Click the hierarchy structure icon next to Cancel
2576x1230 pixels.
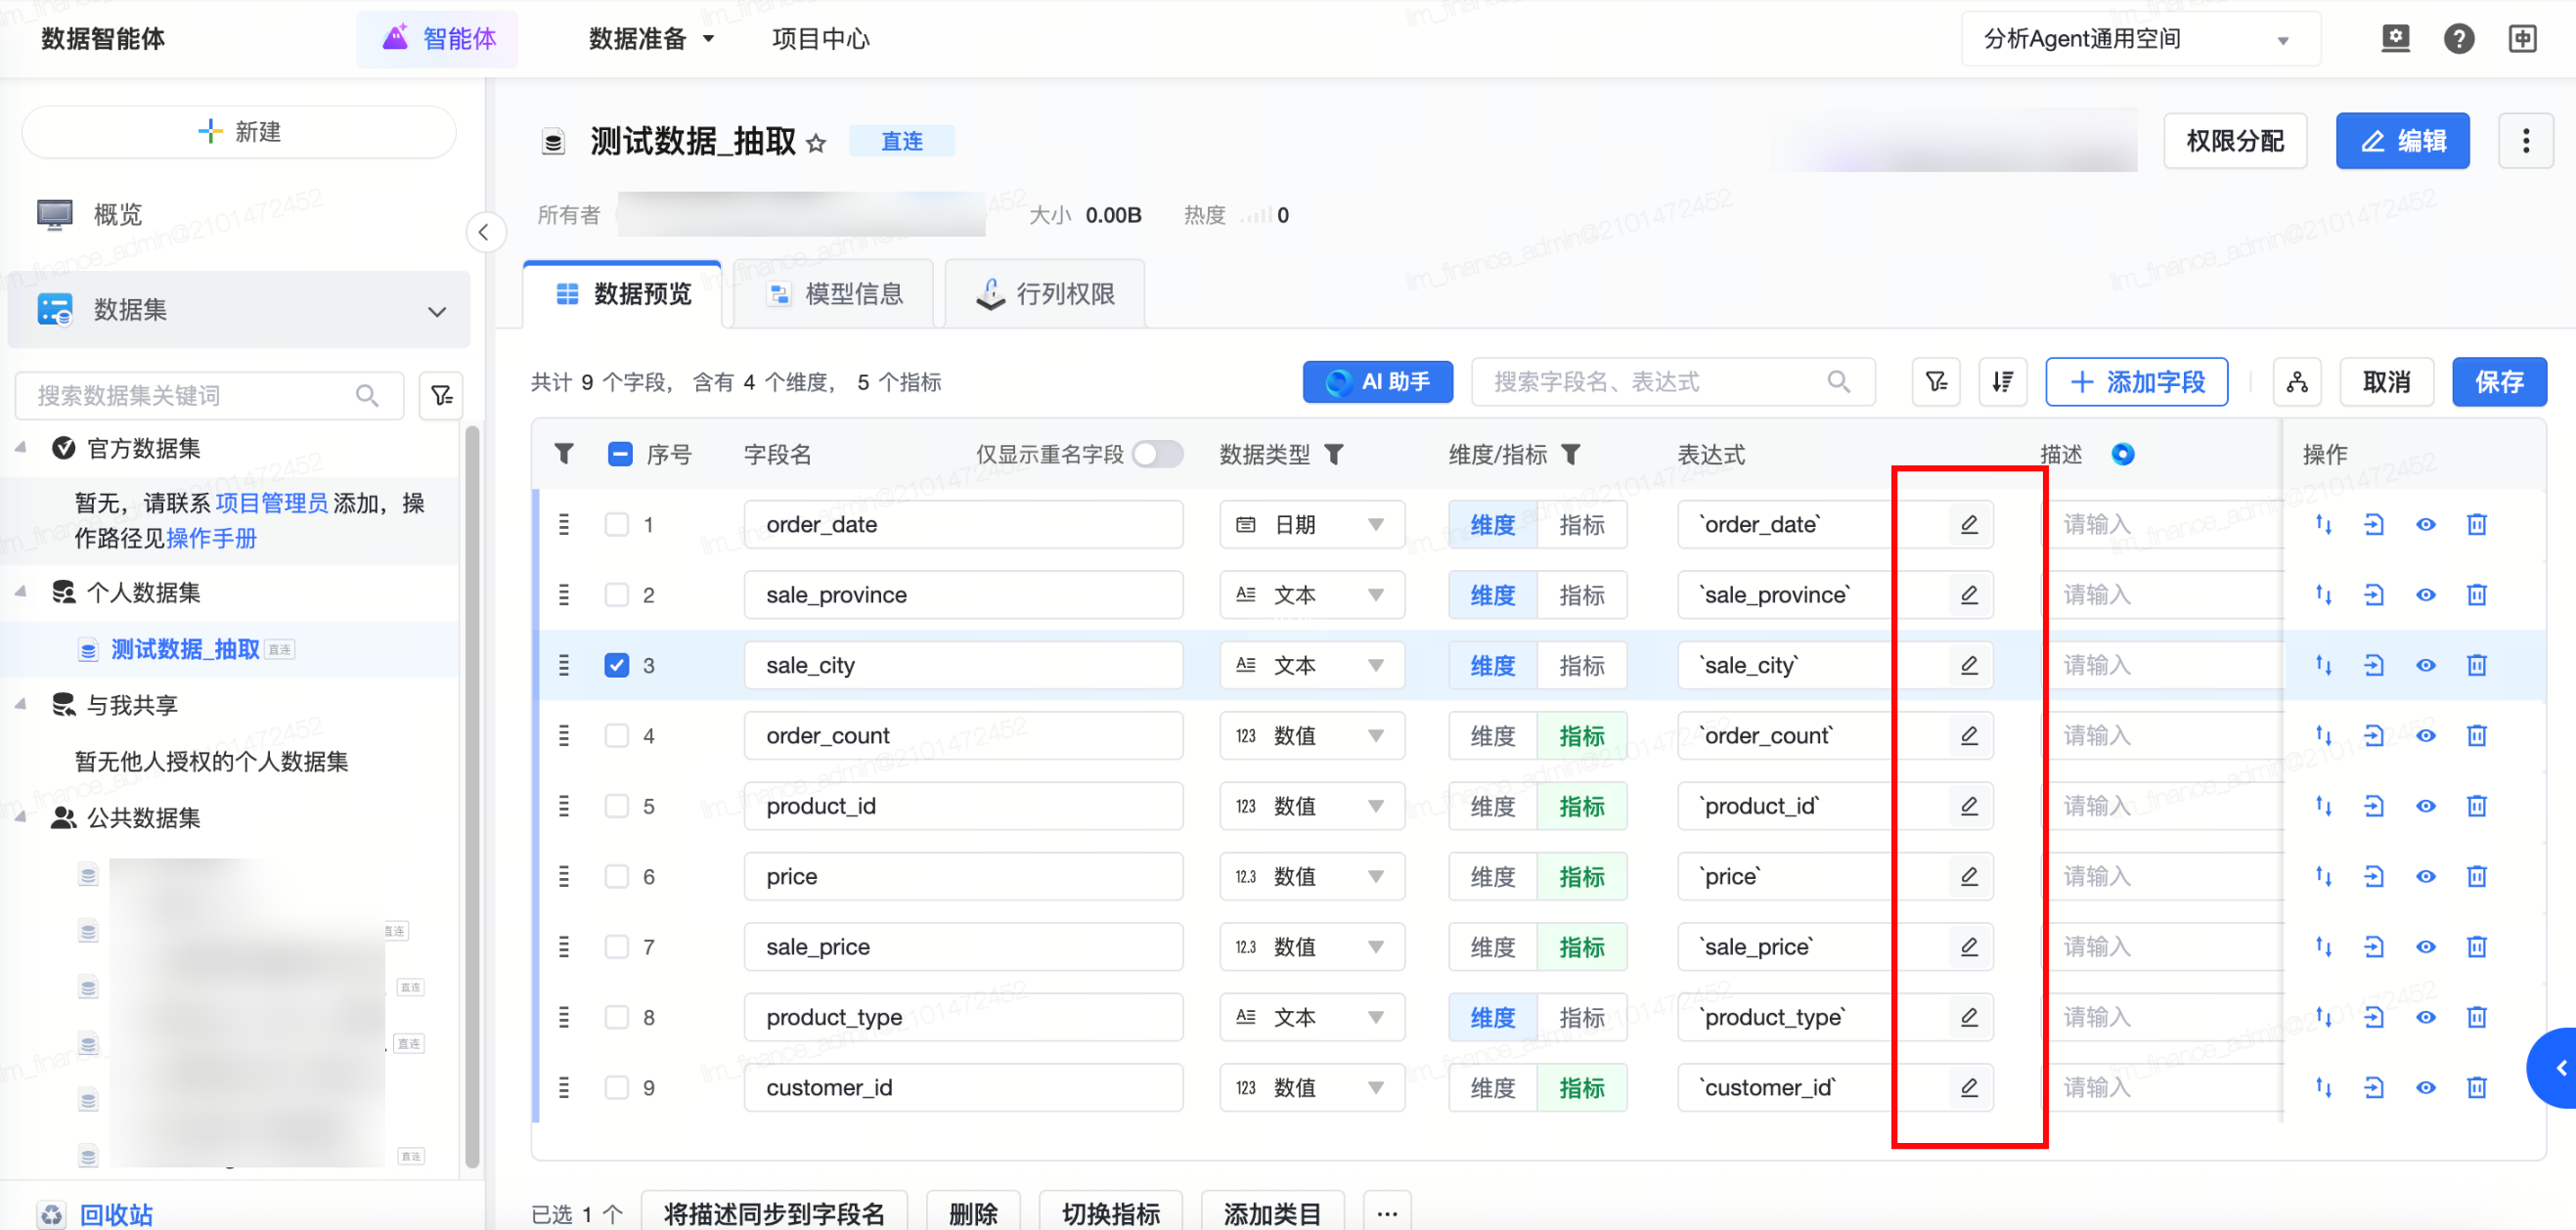coord(2297,382)
